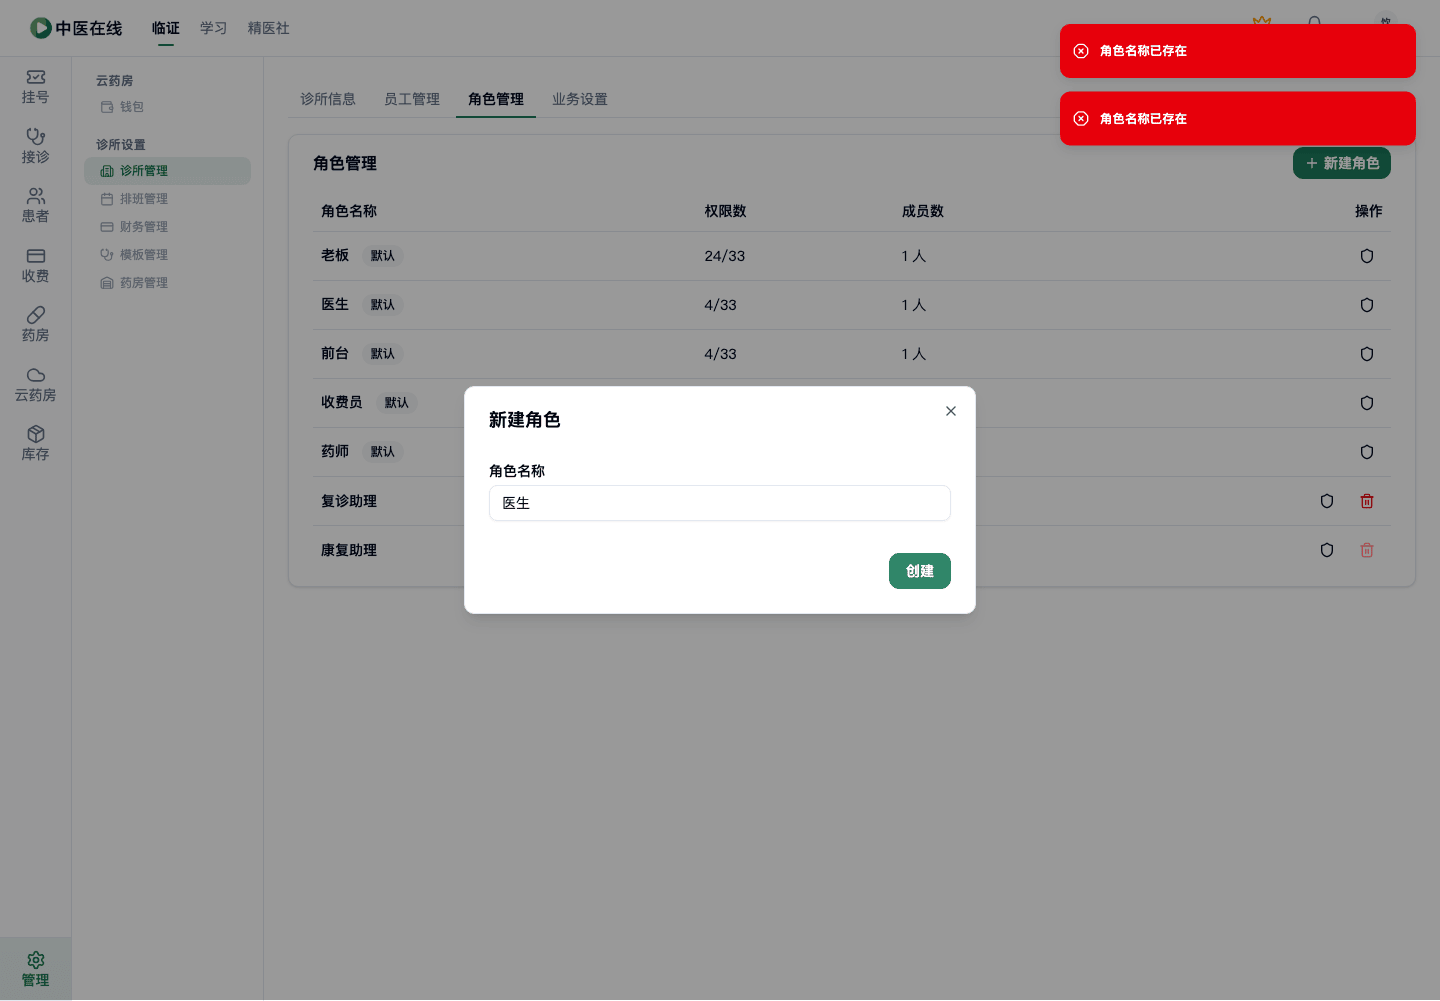The height and width of the screenshot is (1001, 1440).
Task: Select the 角色管理 tab
Action: point(496,99)
